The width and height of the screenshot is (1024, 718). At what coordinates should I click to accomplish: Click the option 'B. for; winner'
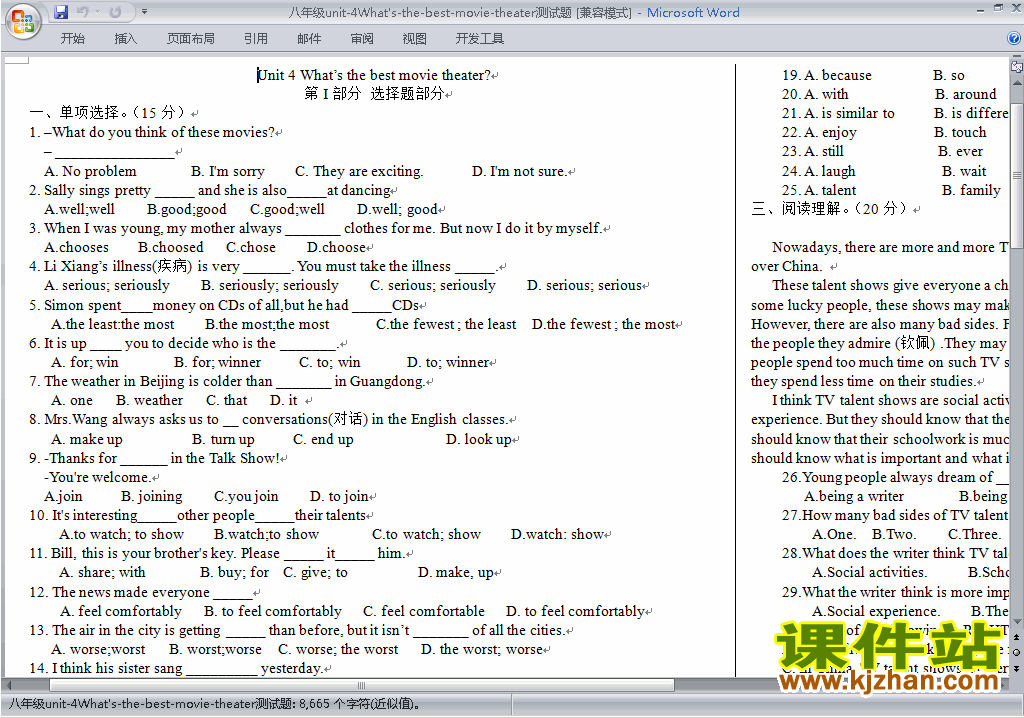pos(217,362)
